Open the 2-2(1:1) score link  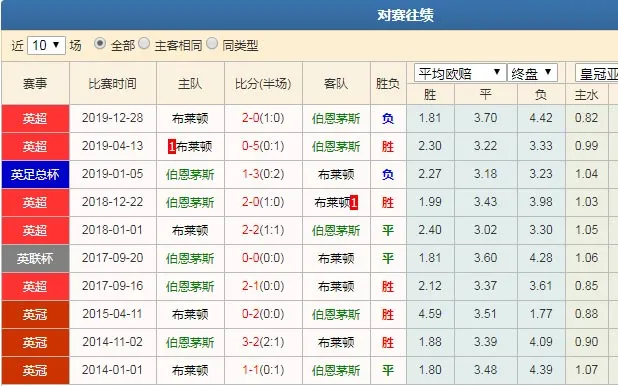pyautogui.click(x=263, y=230)
